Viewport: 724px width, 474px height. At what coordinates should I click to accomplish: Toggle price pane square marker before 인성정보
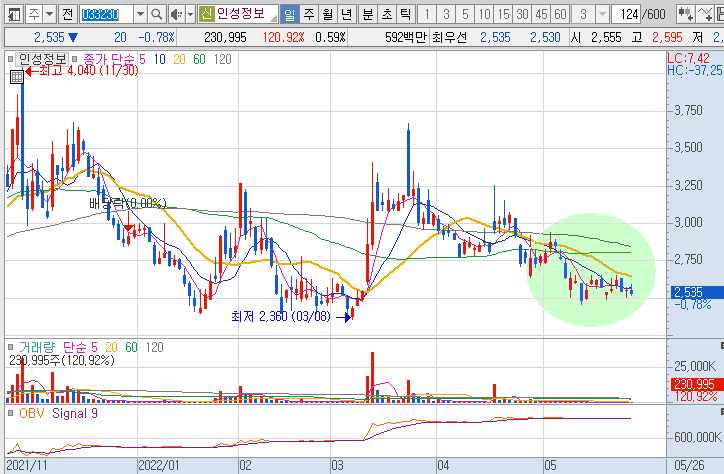(10, 59)
